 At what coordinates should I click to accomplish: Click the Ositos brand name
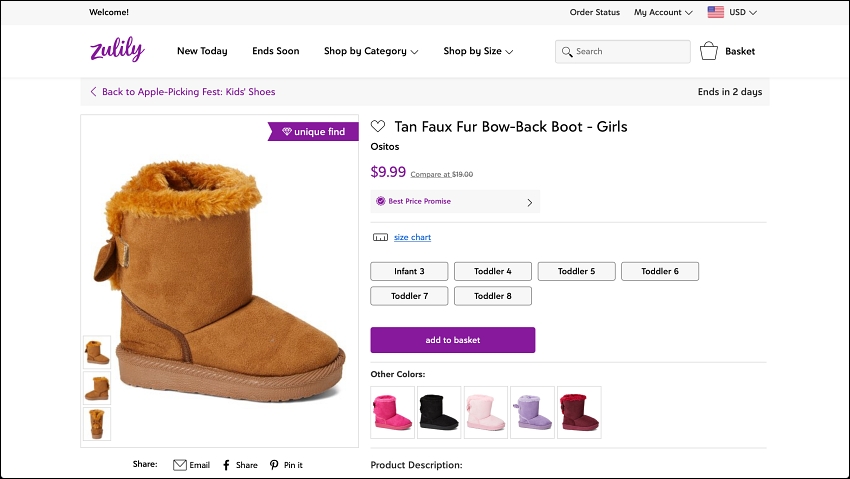click(385, 146)
